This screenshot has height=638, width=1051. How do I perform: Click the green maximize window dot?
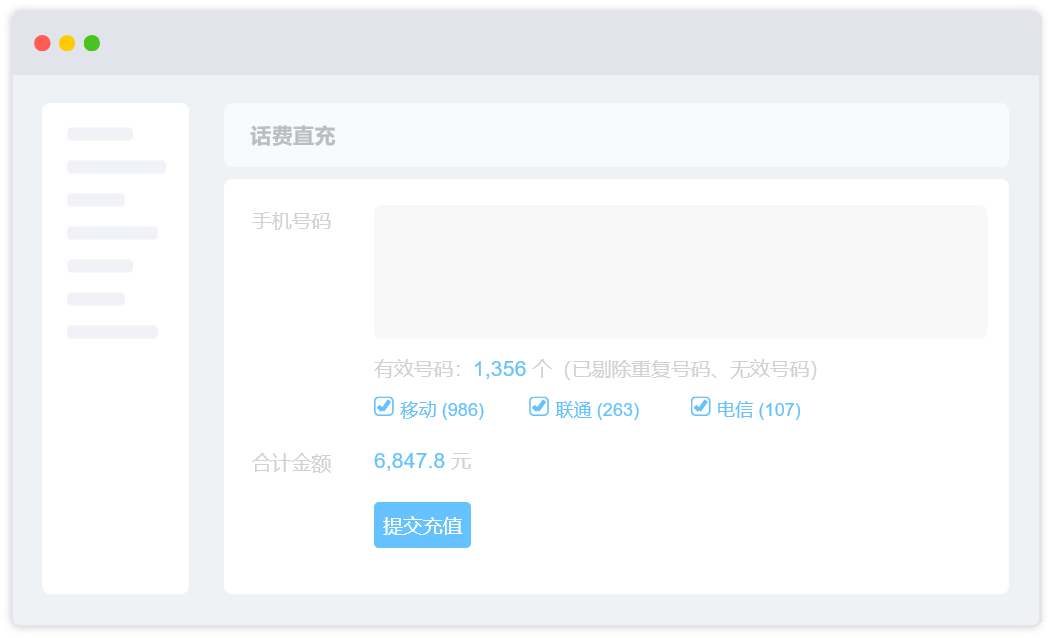pyautogui.click(x=92, y=43)
